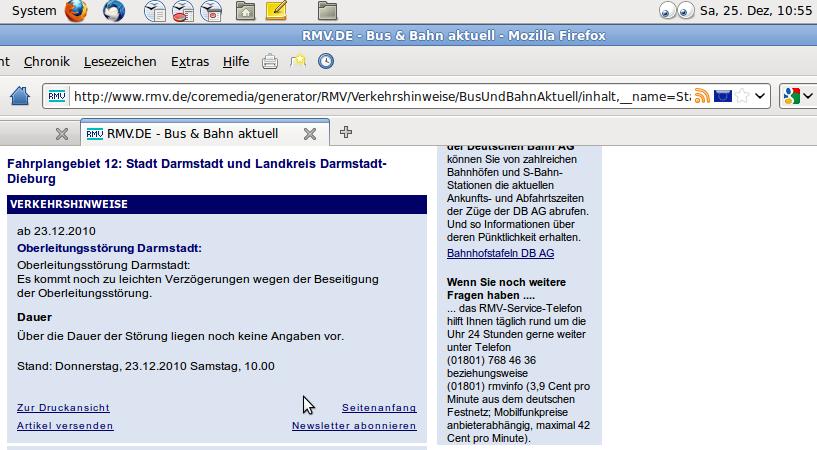This screenshot has height=450, width=817.
Task: Expand the address bar history dropdown
Action: pos(760,97)
